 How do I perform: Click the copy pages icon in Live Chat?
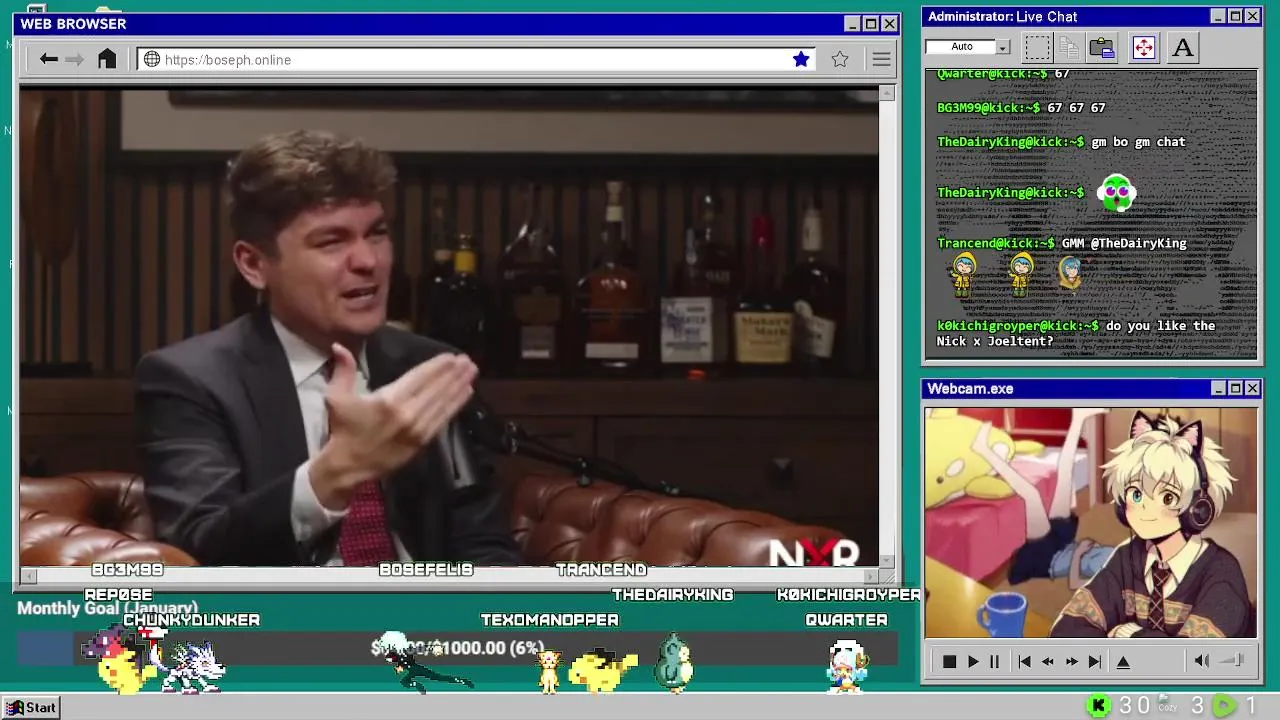1069,47
